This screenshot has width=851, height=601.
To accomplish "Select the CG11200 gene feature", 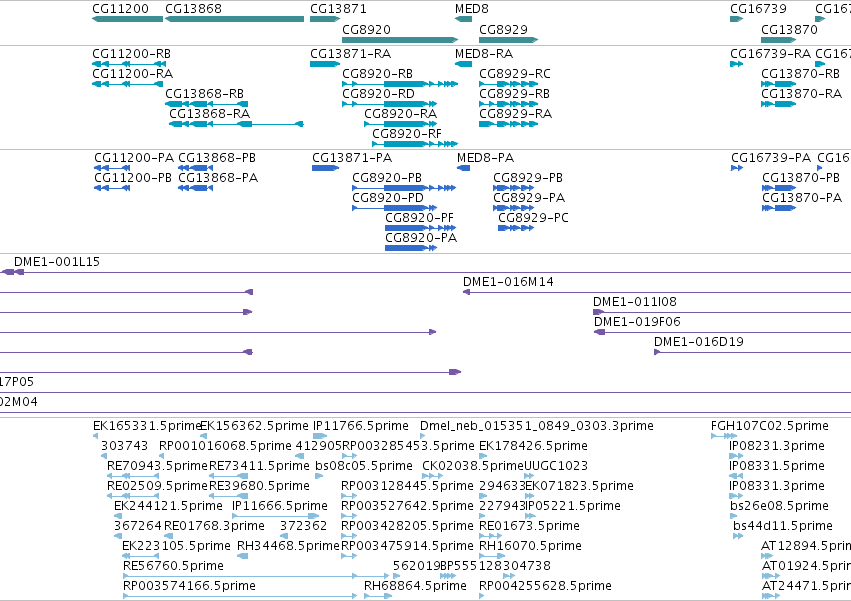I will pyautogui.click(x=128, y=19).
